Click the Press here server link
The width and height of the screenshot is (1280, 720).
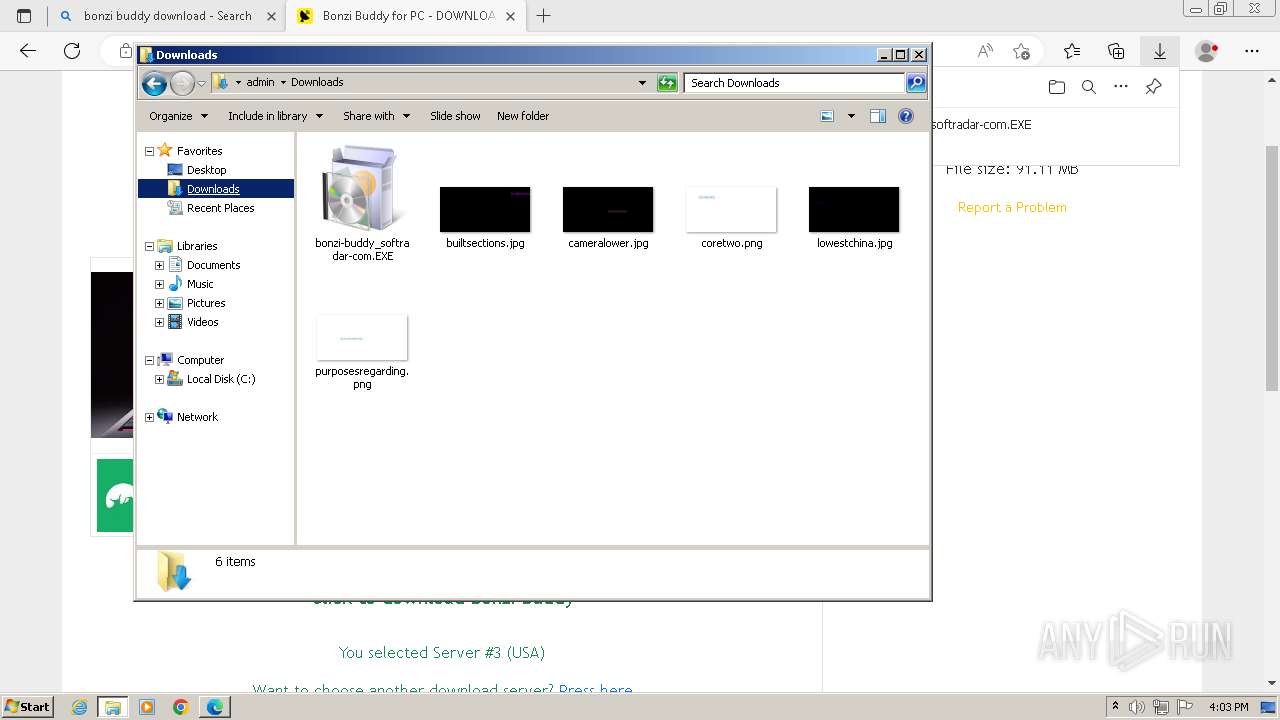(x=596, y=690)
